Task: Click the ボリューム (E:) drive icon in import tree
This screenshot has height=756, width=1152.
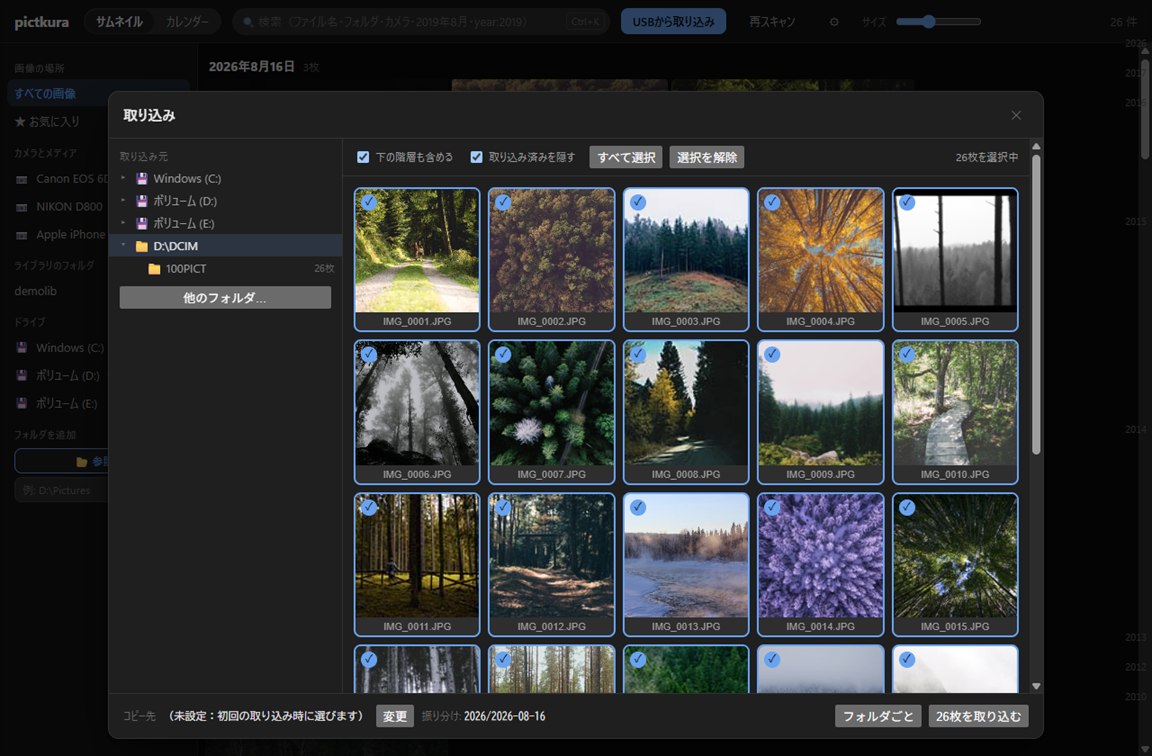Action: (x=142, y=223)
